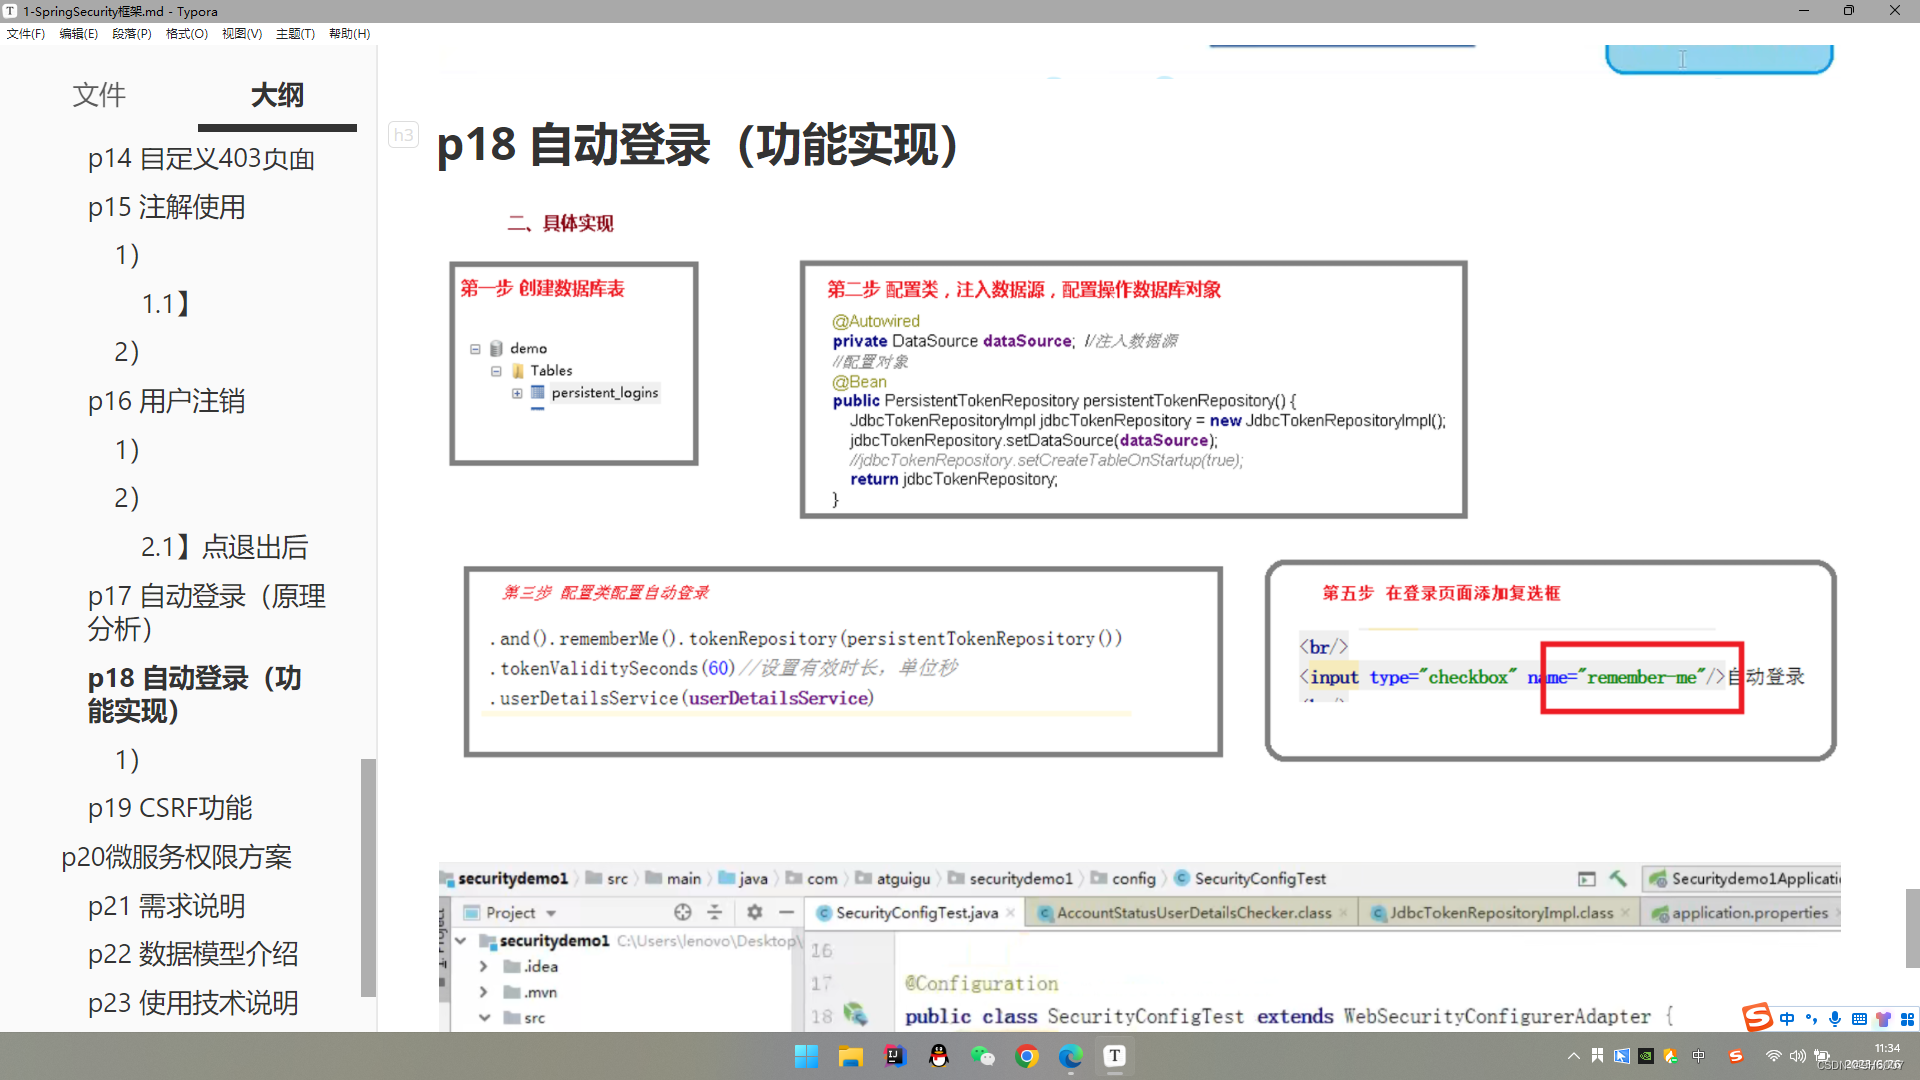Jump to outline entry p19 CSRF功能
The image size is (1920, 1080).
point(170,807)
